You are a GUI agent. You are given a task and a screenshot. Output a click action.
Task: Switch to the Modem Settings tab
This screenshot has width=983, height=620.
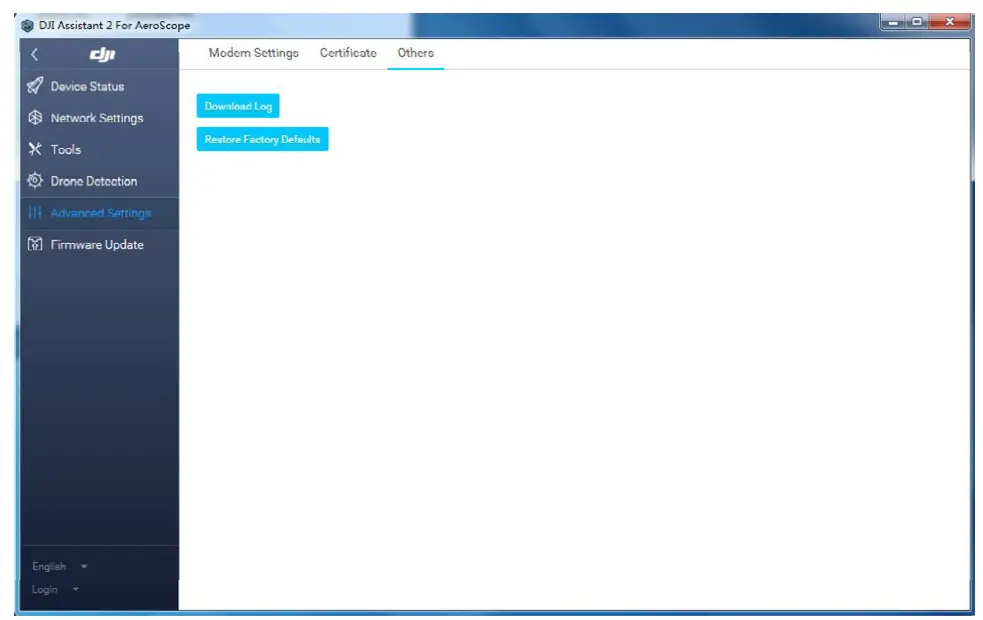253,53
